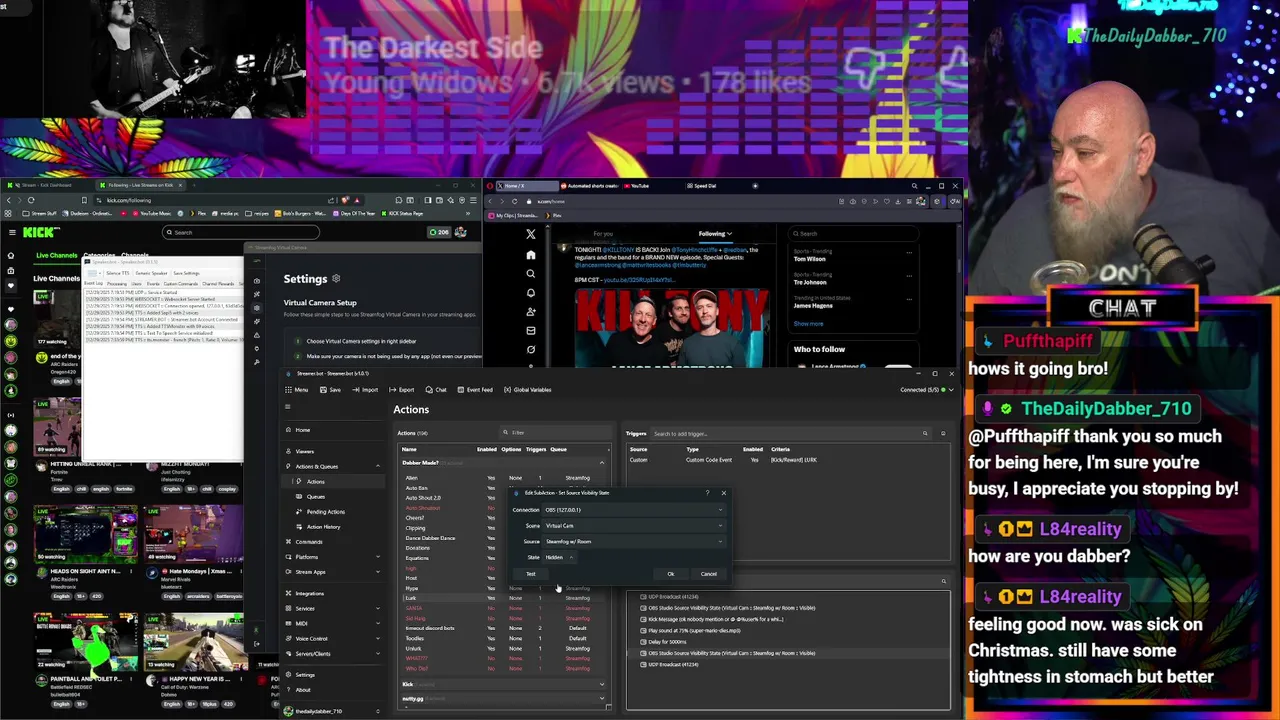Switch to For you tab on X
The width and height of the screenshot is (1280, 720).
pos(603,234)
